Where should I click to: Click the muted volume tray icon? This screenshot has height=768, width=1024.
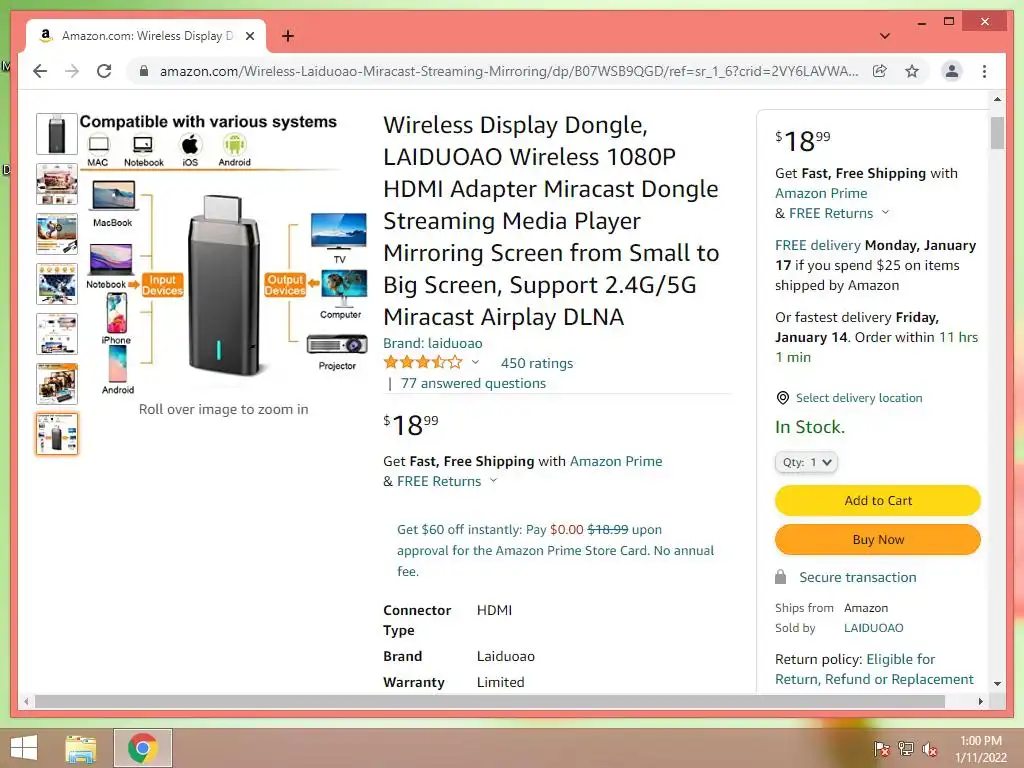(929, 748)
